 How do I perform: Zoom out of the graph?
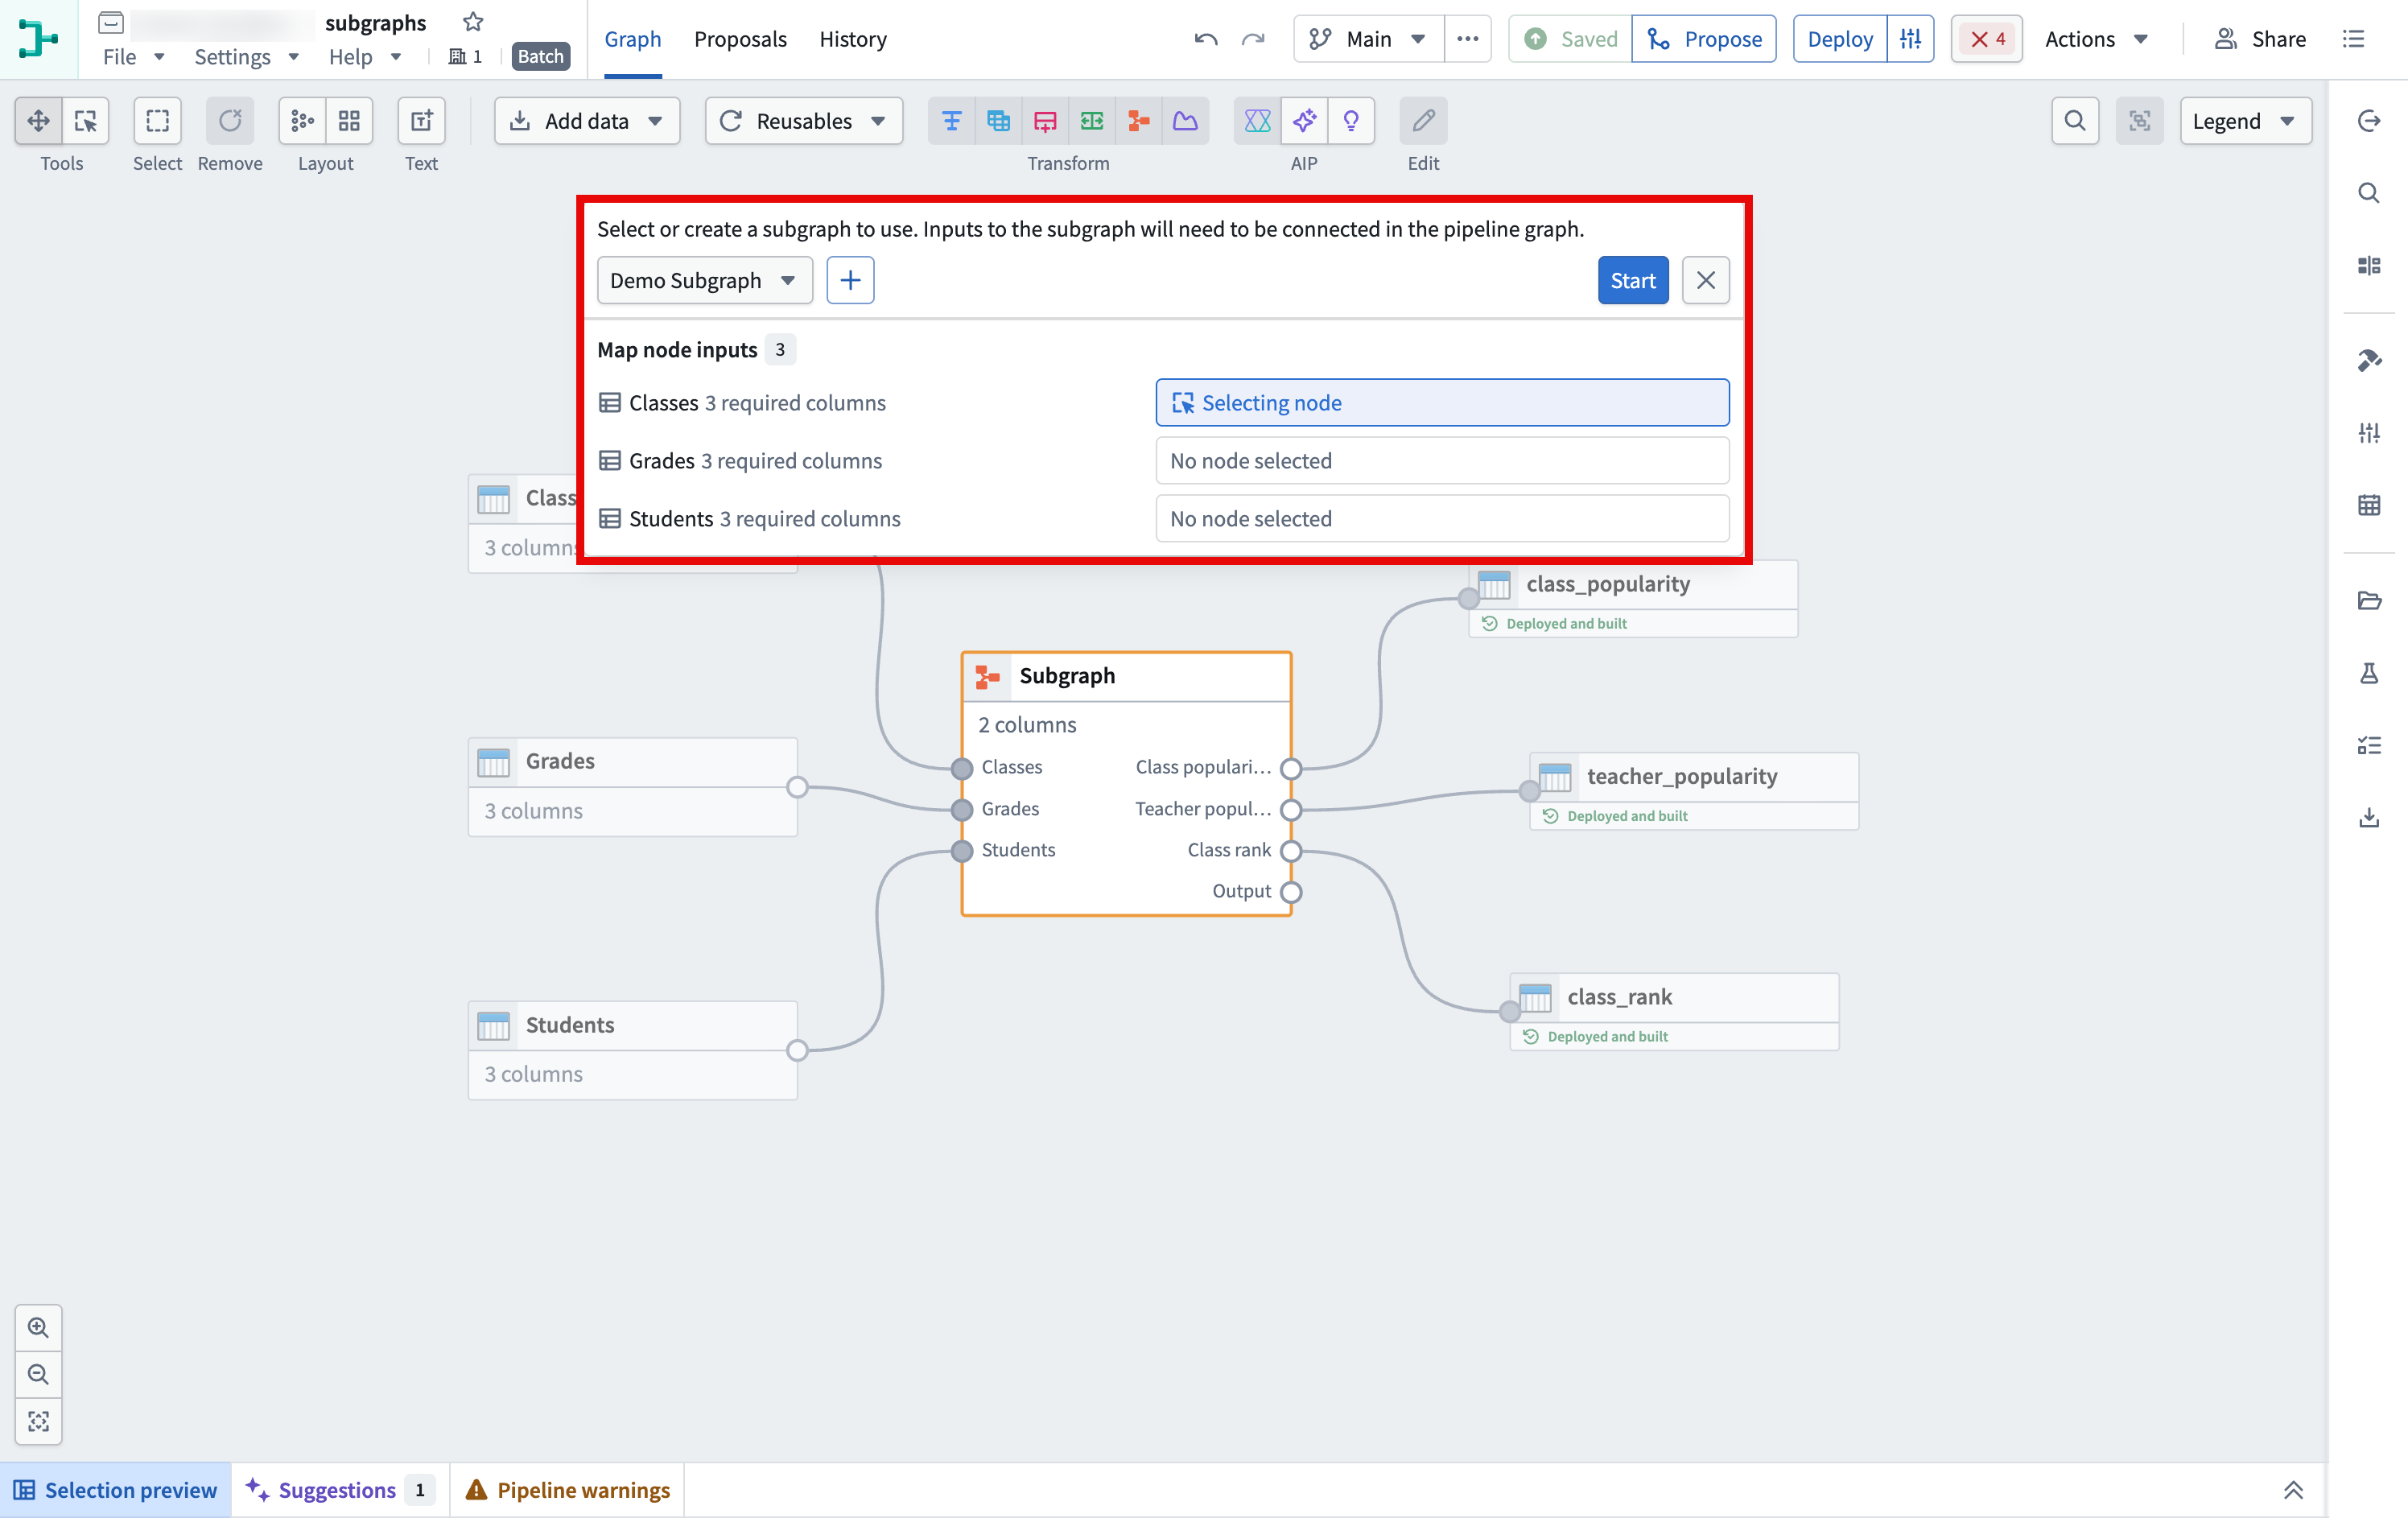[38, 1375]
